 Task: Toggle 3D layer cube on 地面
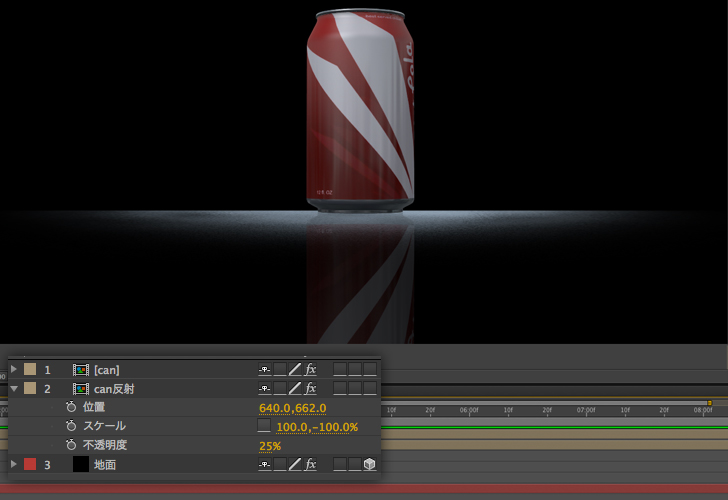click(x=369, y=465)
